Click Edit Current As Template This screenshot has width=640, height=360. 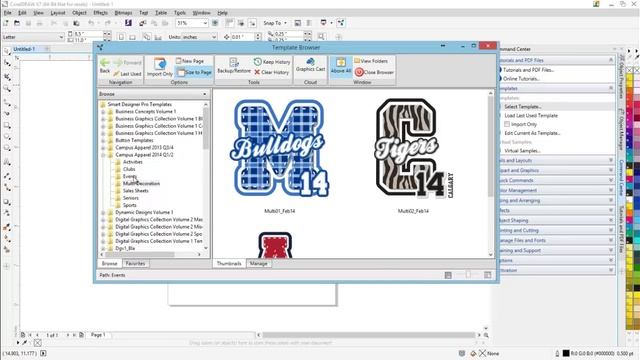coord(532,133)
